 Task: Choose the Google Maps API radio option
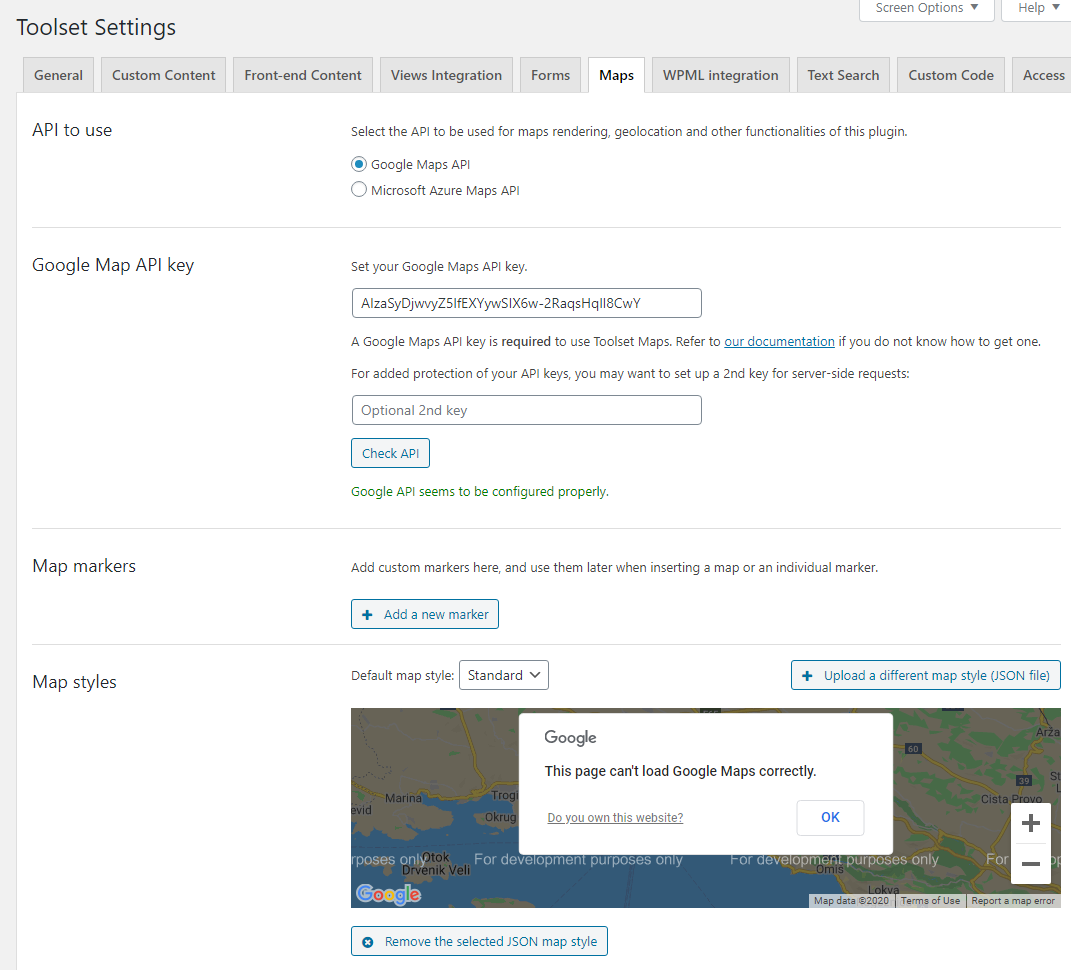tap(359, 164)
